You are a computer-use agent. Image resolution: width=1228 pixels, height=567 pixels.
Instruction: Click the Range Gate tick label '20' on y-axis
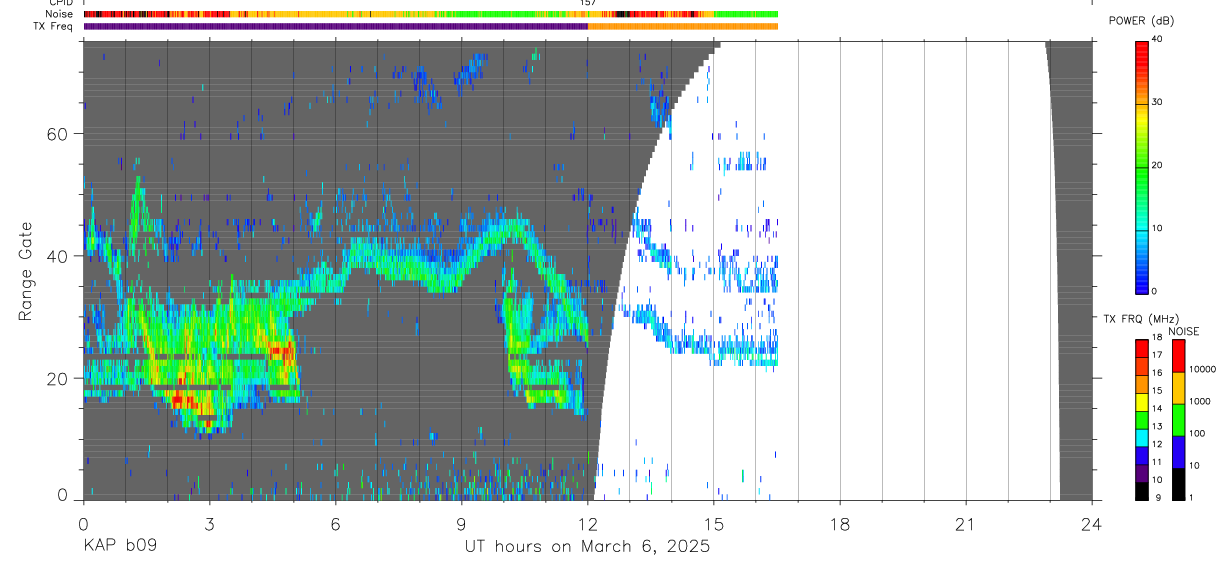59,378
